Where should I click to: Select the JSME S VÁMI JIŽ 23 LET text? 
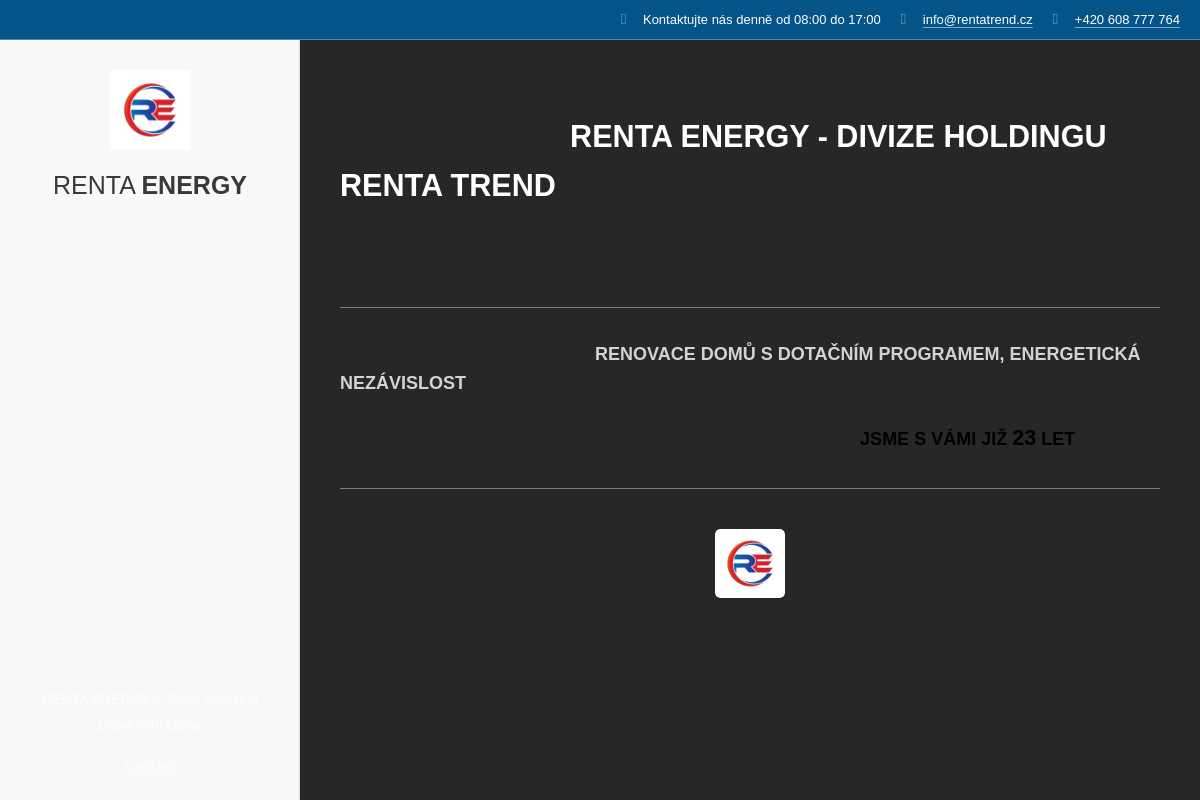967,438
